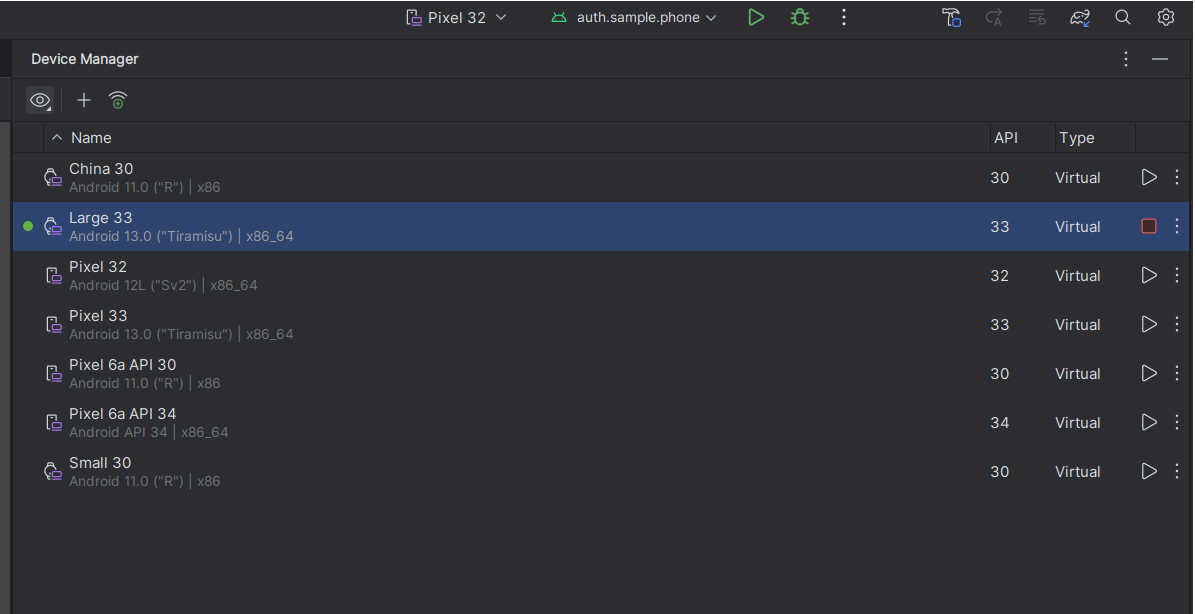Screen dimensions: 1195x614
Task: Open the Search Everywhere magnifier
Action: point(1123,17)
